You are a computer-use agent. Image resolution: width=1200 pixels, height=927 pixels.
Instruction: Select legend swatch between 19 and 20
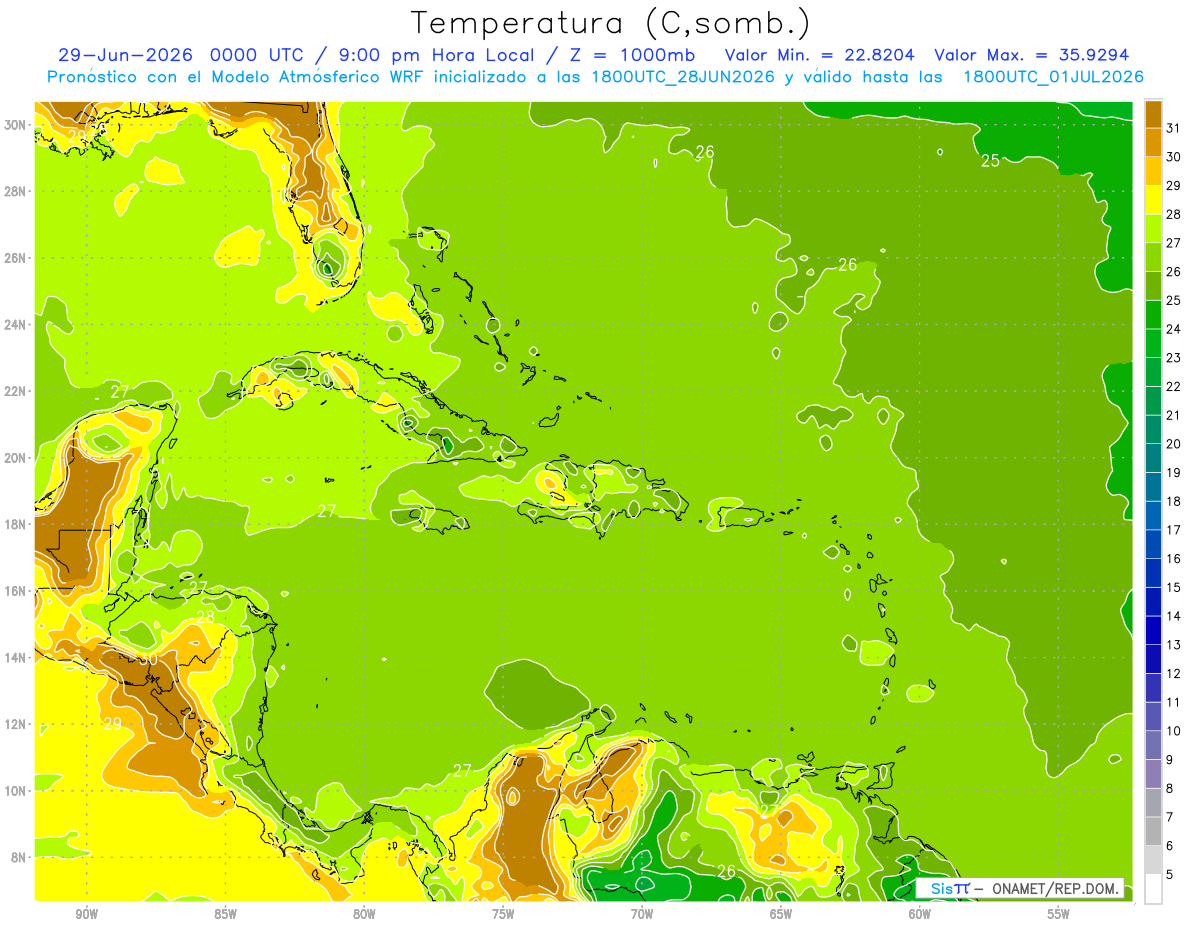(x=1153, y=458)
